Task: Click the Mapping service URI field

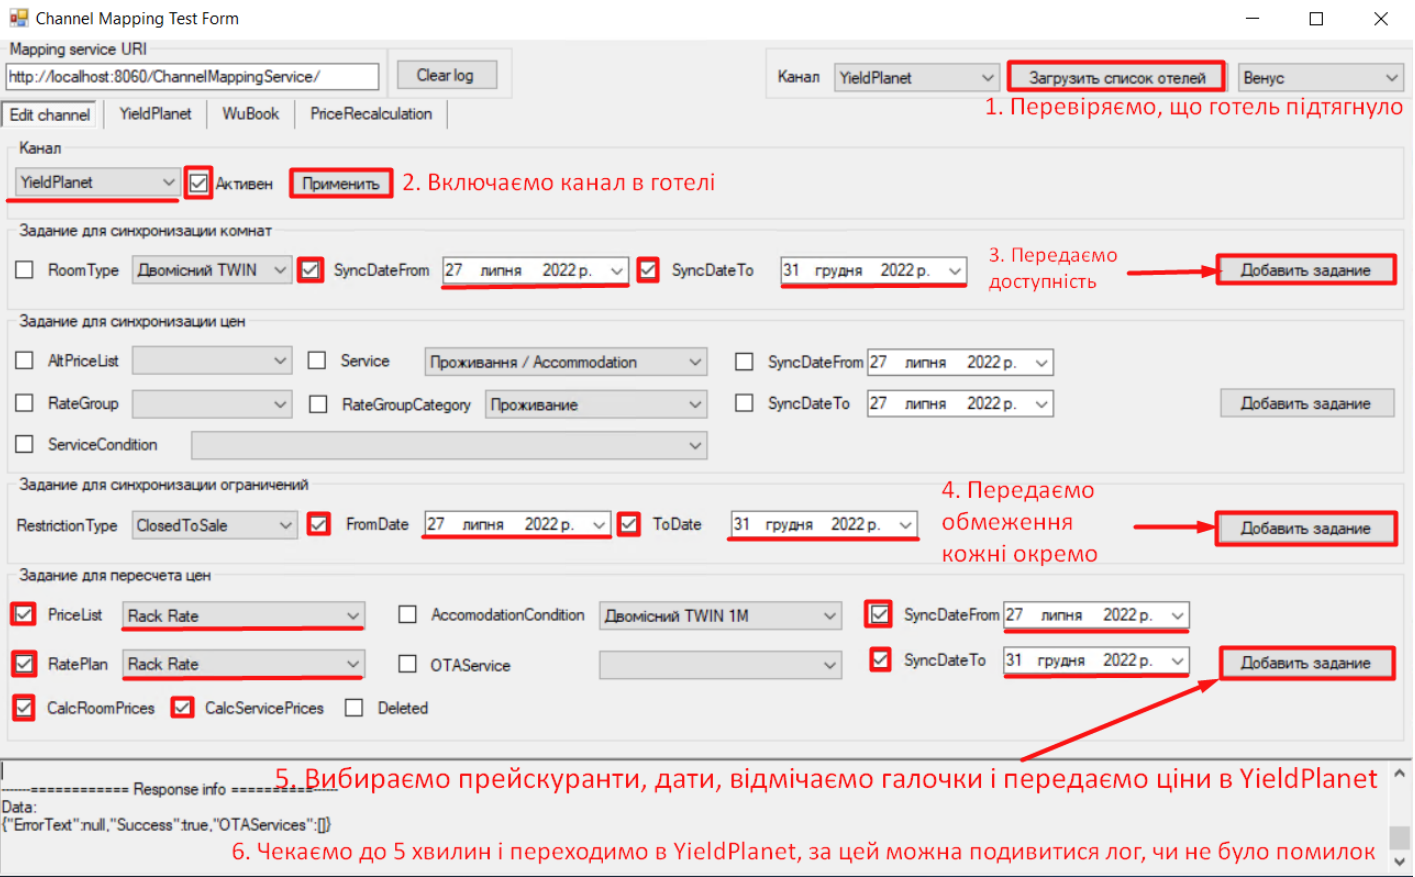Action: click(192, 77)
